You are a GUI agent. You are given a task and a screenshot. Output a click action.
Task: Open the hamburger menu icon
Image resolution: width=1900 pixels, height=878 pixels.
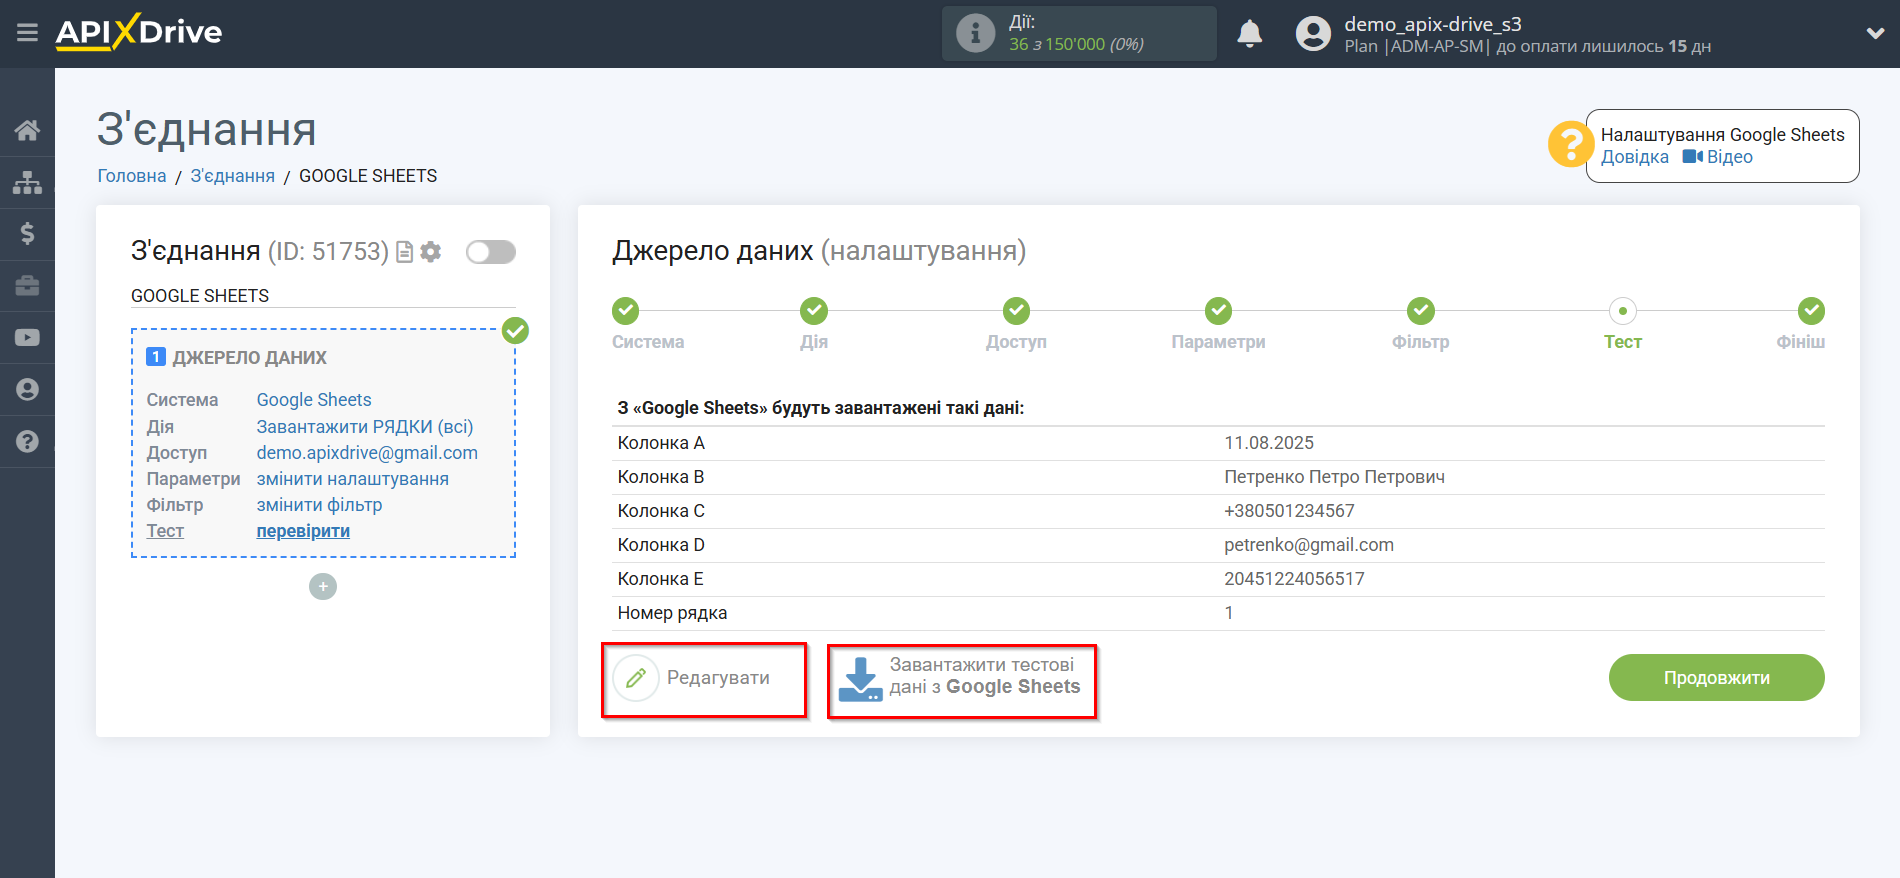(x=27, y=33)
